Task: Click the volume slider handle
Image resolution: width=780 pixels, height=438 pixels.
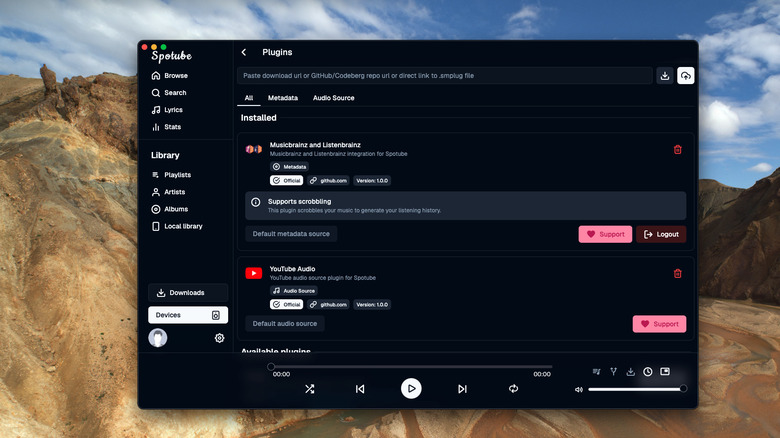Action: point(683,389)
